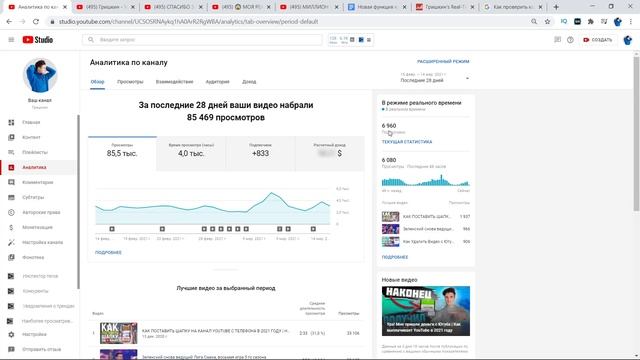
Task: Switch to the Обзор tab
Action: [98, 82]
